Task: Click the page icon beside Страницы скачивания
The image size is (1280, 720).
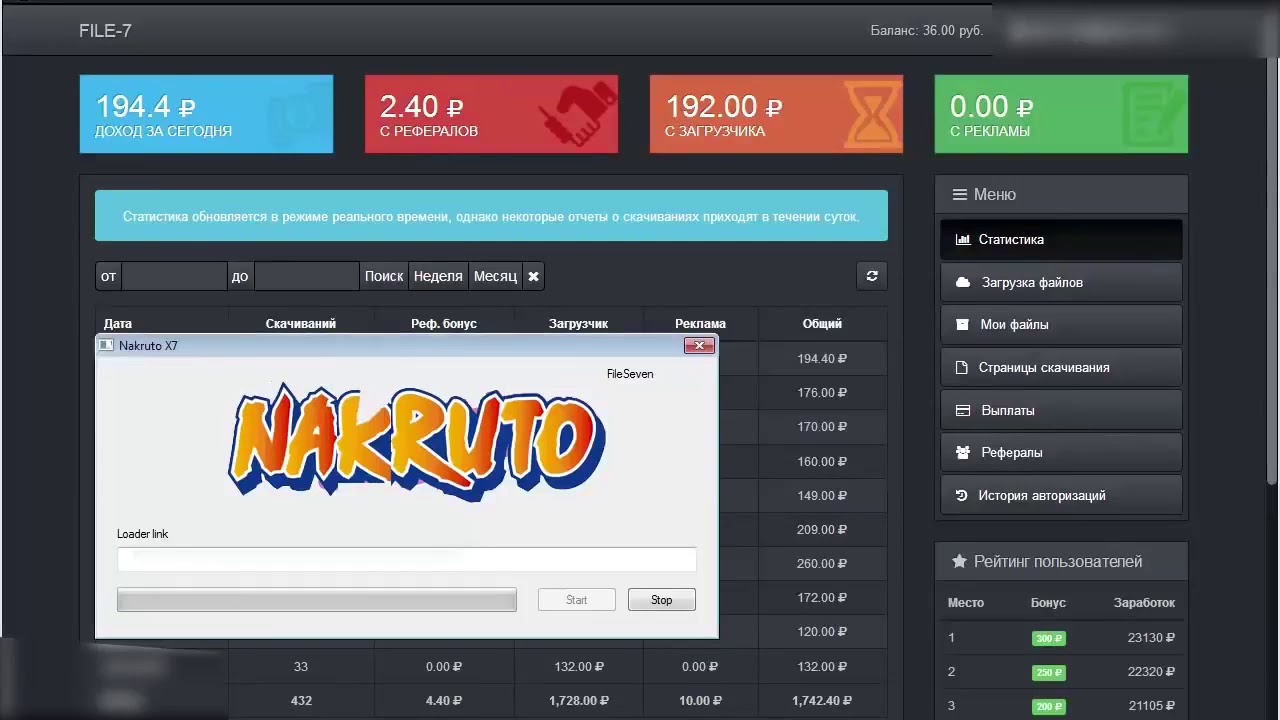Action: (962, 367)
